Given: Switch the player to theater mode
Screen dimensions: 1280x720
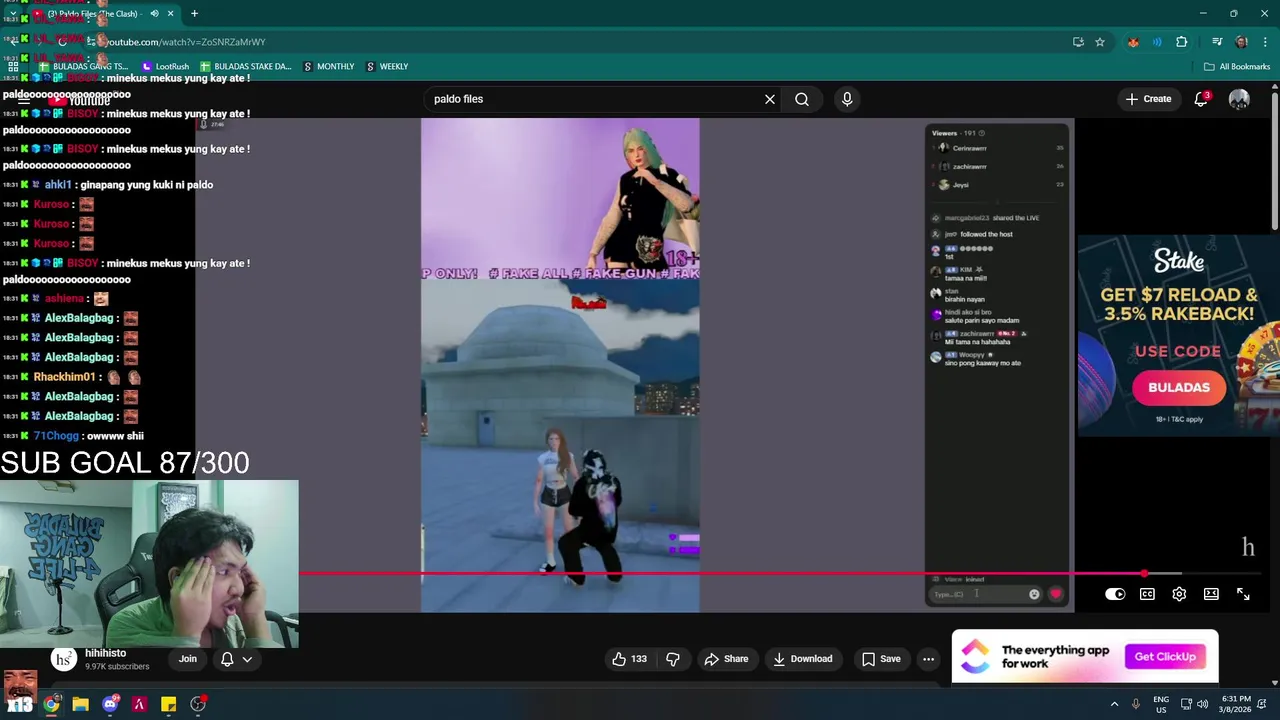Looking at the screenshot, I should [x=1211, y=594].
